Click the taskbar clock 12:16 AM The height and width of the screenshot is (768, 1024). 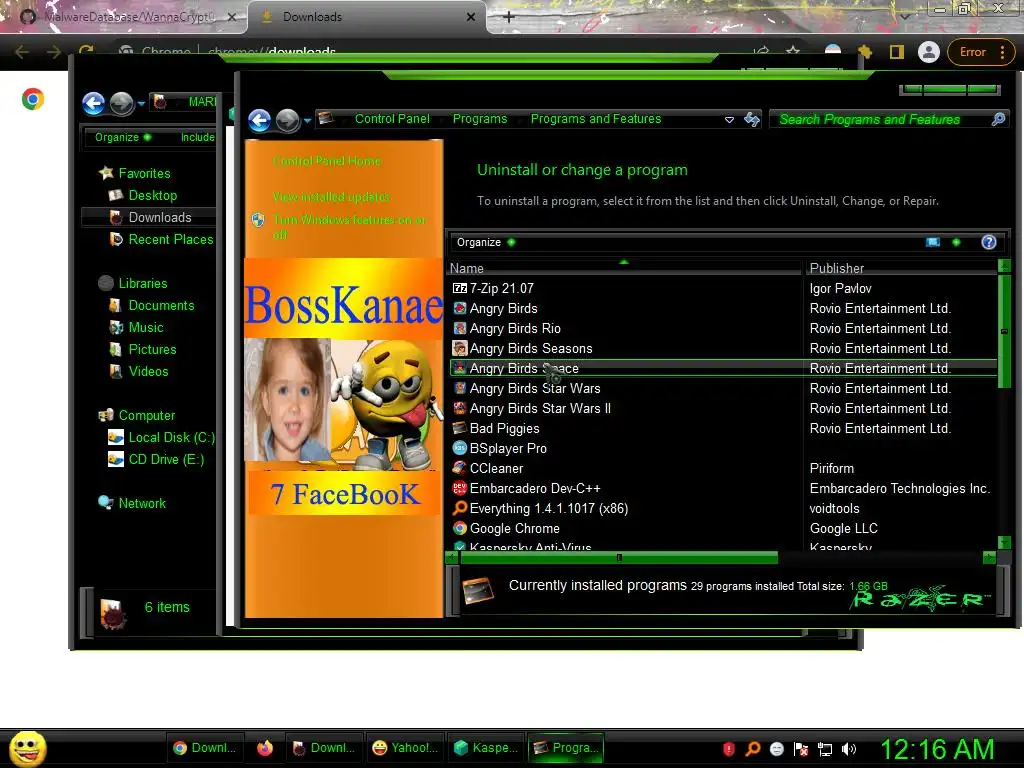tap(937, 749)
